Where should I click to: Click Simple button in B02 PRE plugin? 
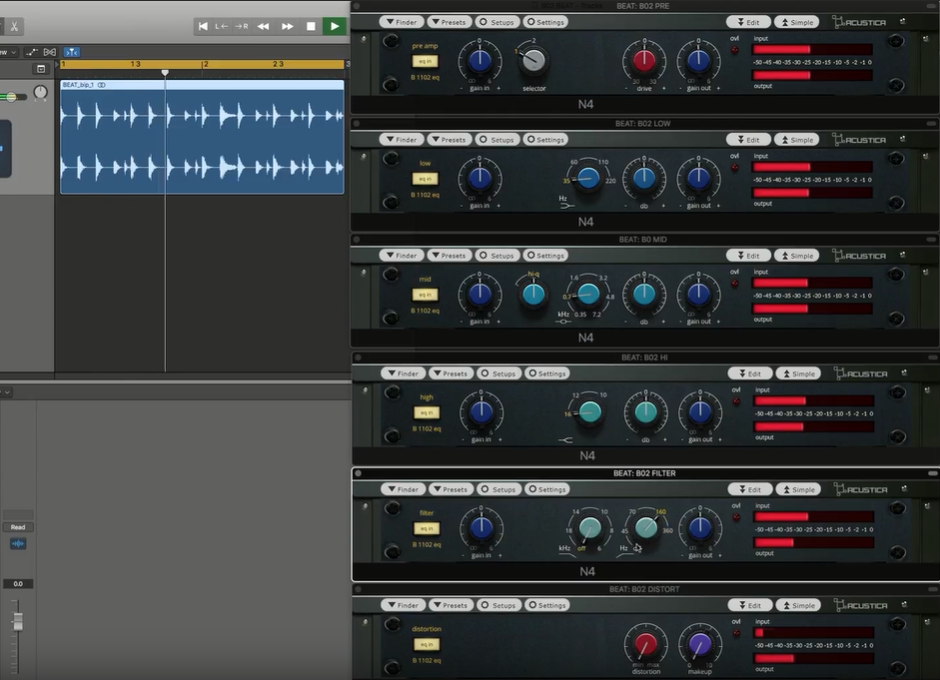[796, 22]
